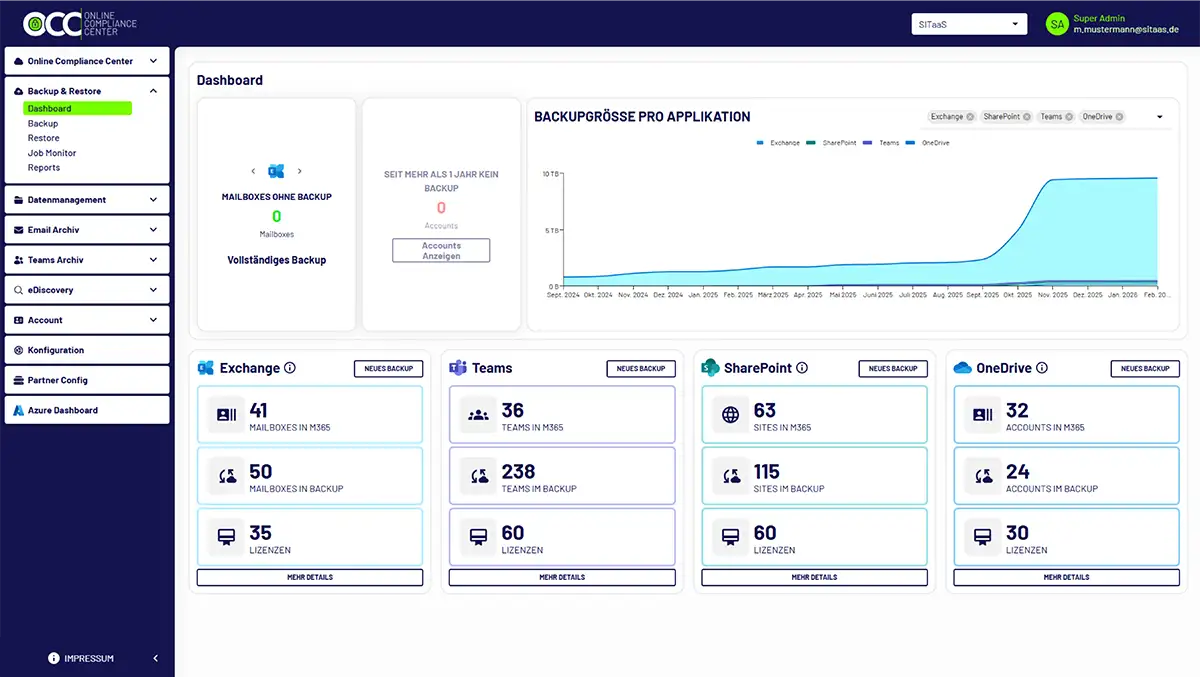Screen dimensions: 1200x677
Task: Click the OneDrive info icon
Action: (1042, 368)
